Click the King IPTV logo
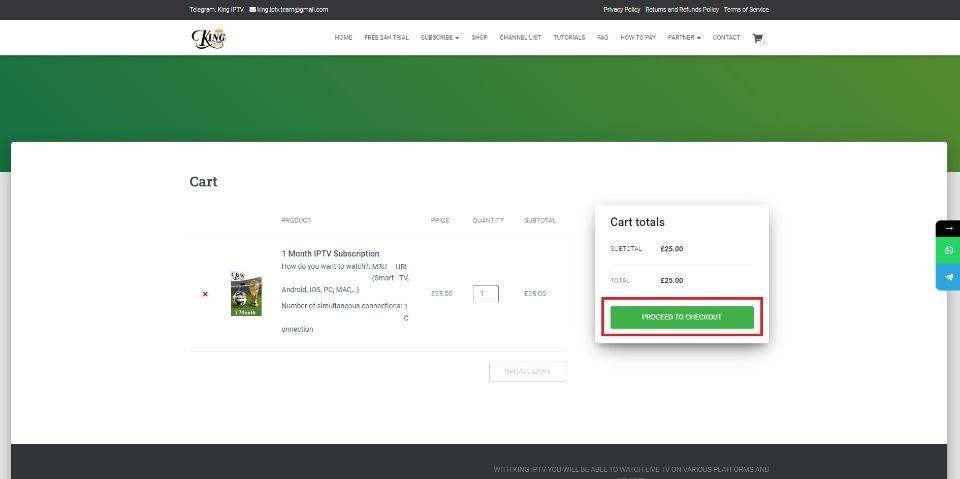Viewport: 960px width, 479px height. (x=209, y=39)
